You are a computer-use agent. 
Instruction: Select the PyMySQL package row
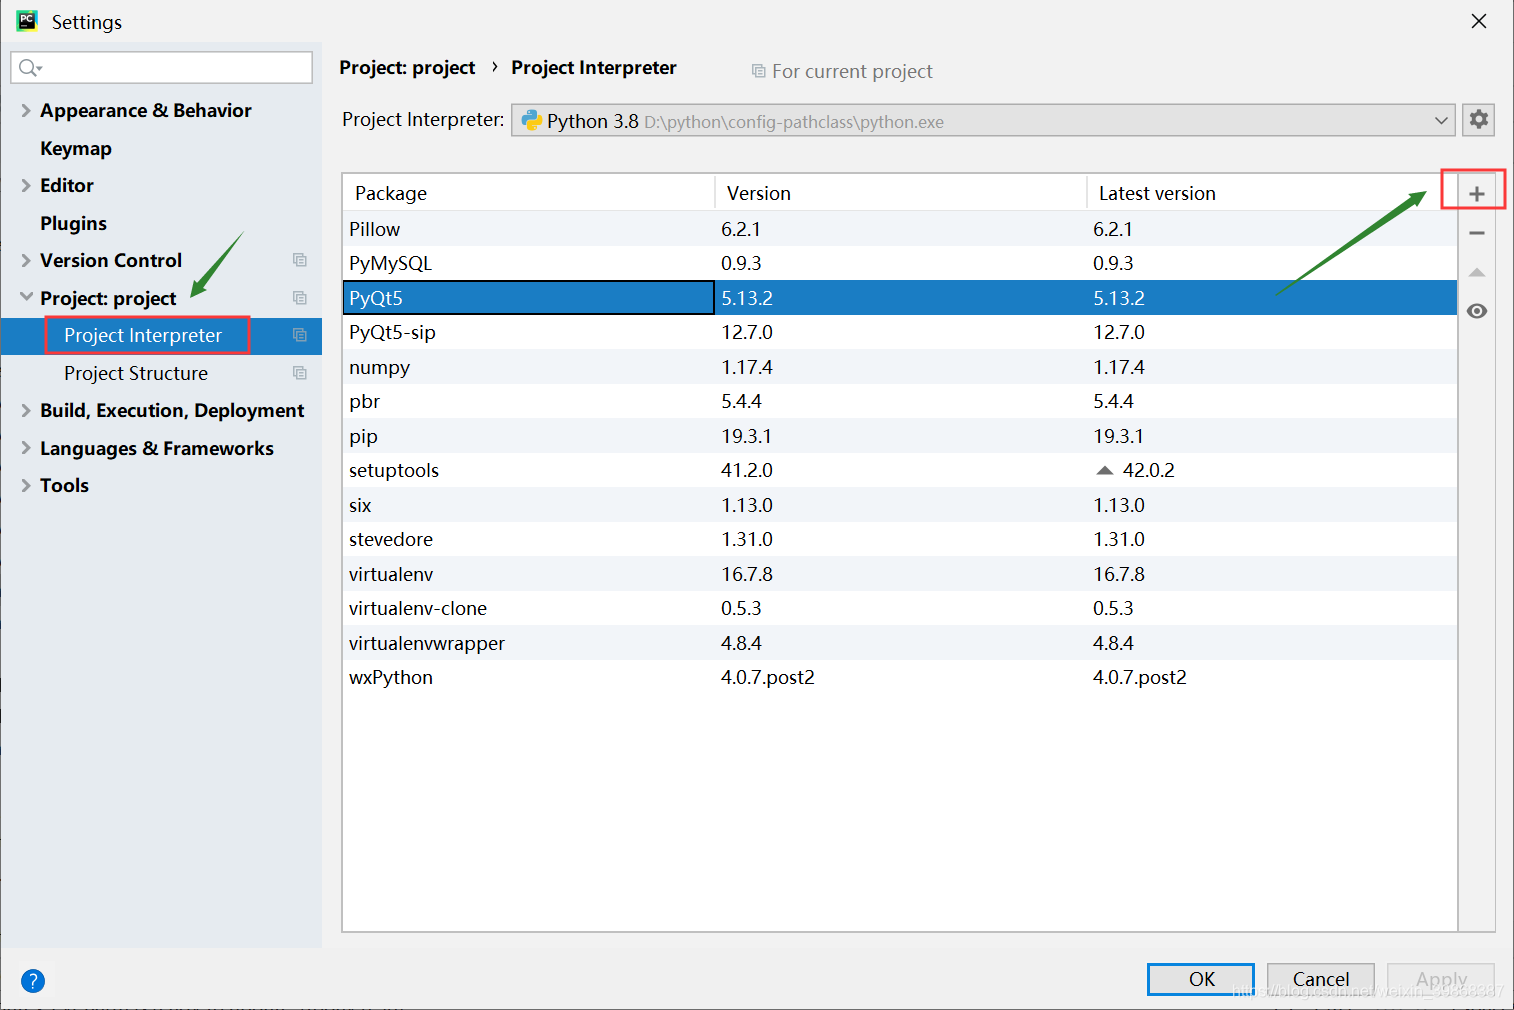point(900,263)
